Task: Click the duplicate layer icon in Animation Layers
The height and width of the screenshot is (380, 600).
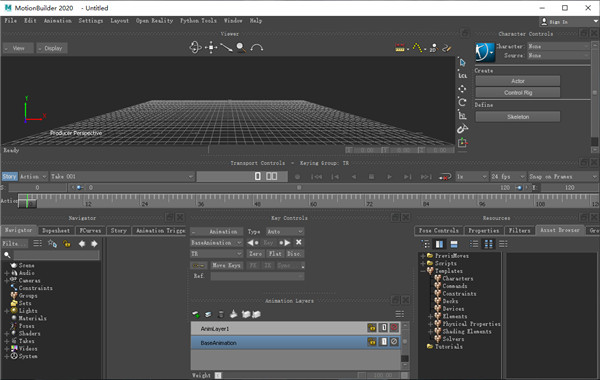Action: pyautogui.click(x=208, y=314)
